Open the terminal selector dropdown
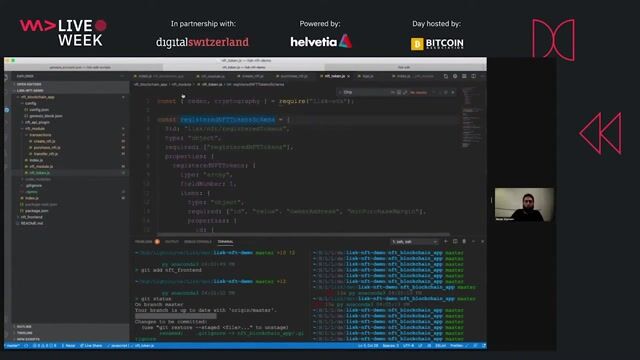Viewport: 640px width, 360px height. point(414,242)
